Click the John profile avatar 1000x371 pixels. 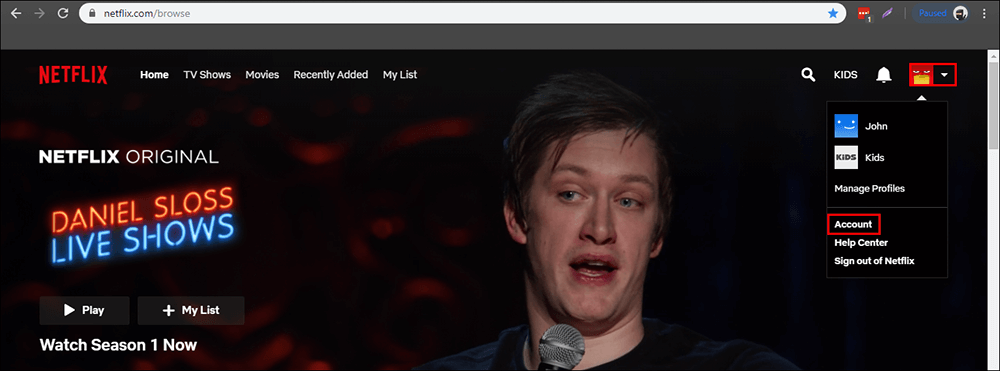pyautogui.click(x=846, y=126)
